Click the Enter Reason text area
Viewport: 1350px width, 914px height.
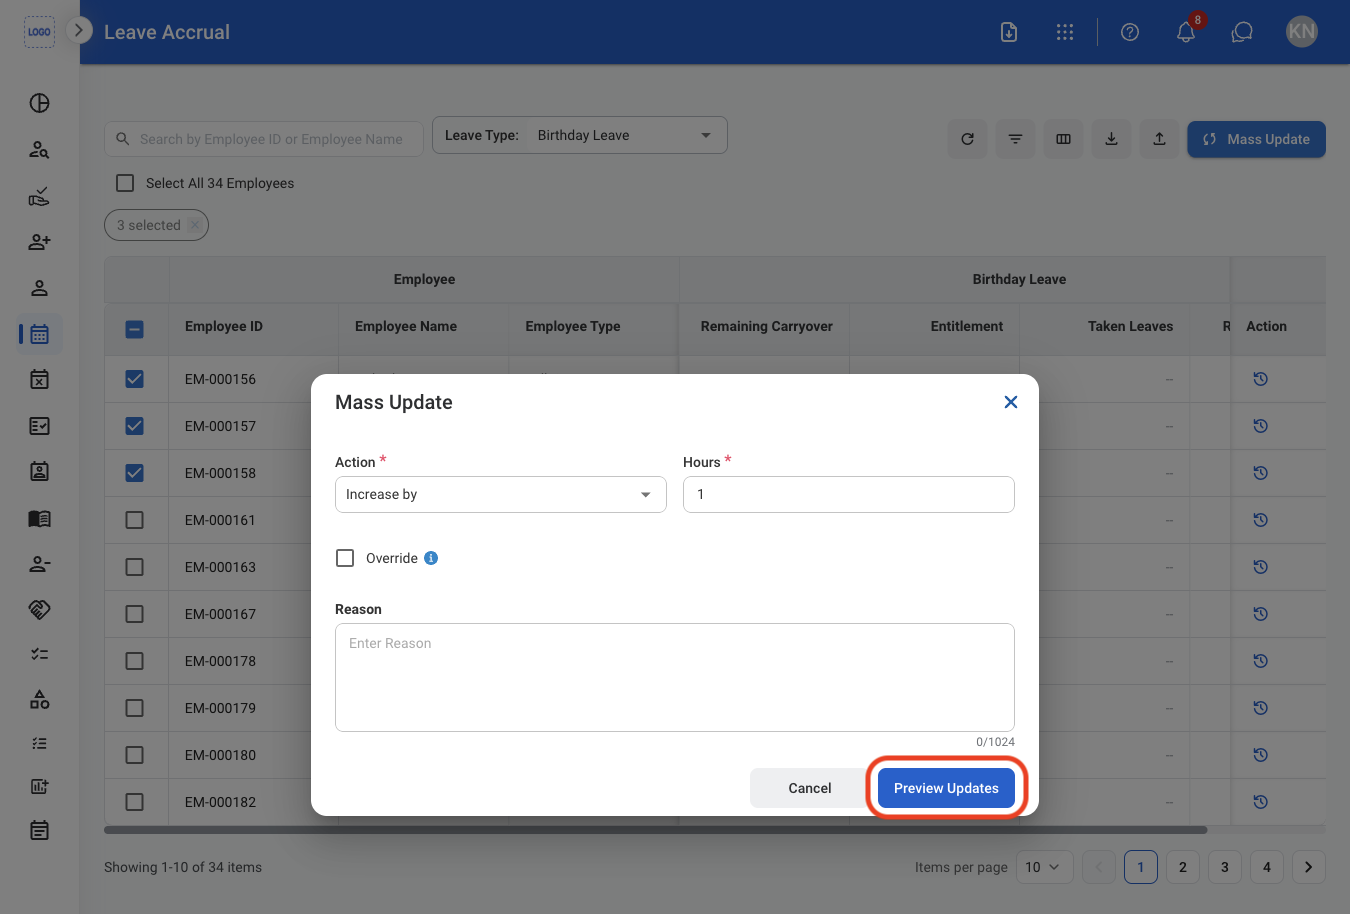click(x=675, y=677)
